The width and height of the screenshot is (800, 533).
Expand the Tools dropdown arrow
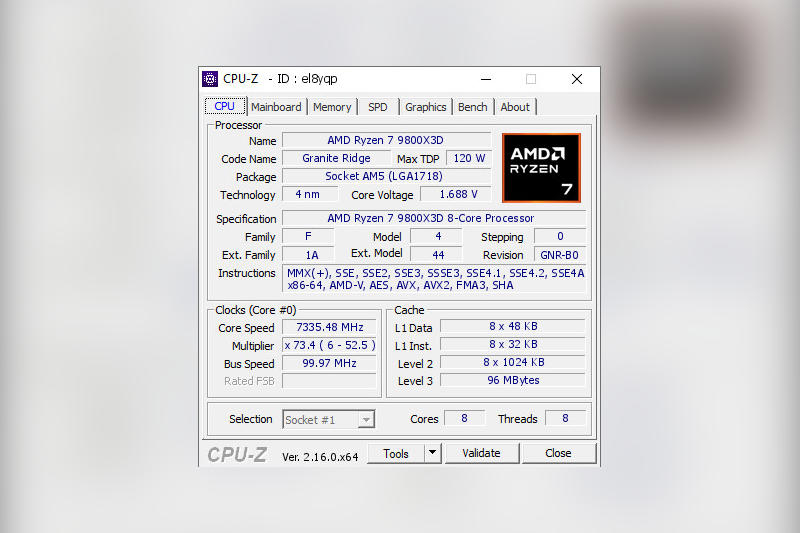click(x=432, y=453)
